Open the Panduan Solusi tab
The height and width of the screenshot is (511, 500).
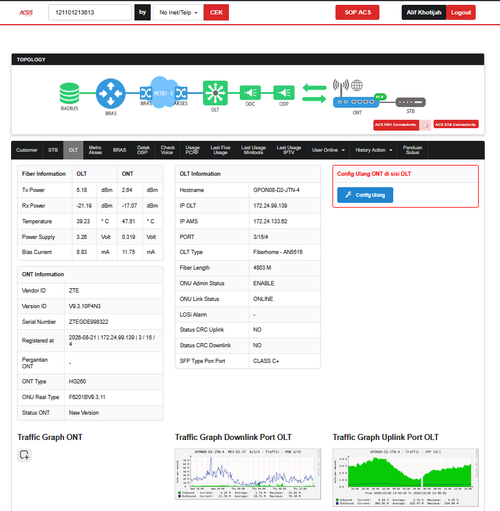tap(412, 150)
